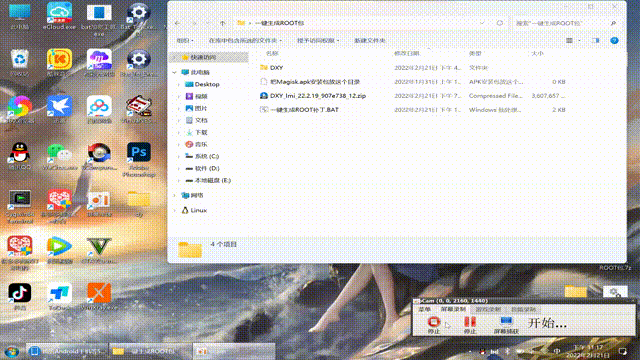Switch to oCam Screen Recording tab
The image size is (640, 360).
453,309
